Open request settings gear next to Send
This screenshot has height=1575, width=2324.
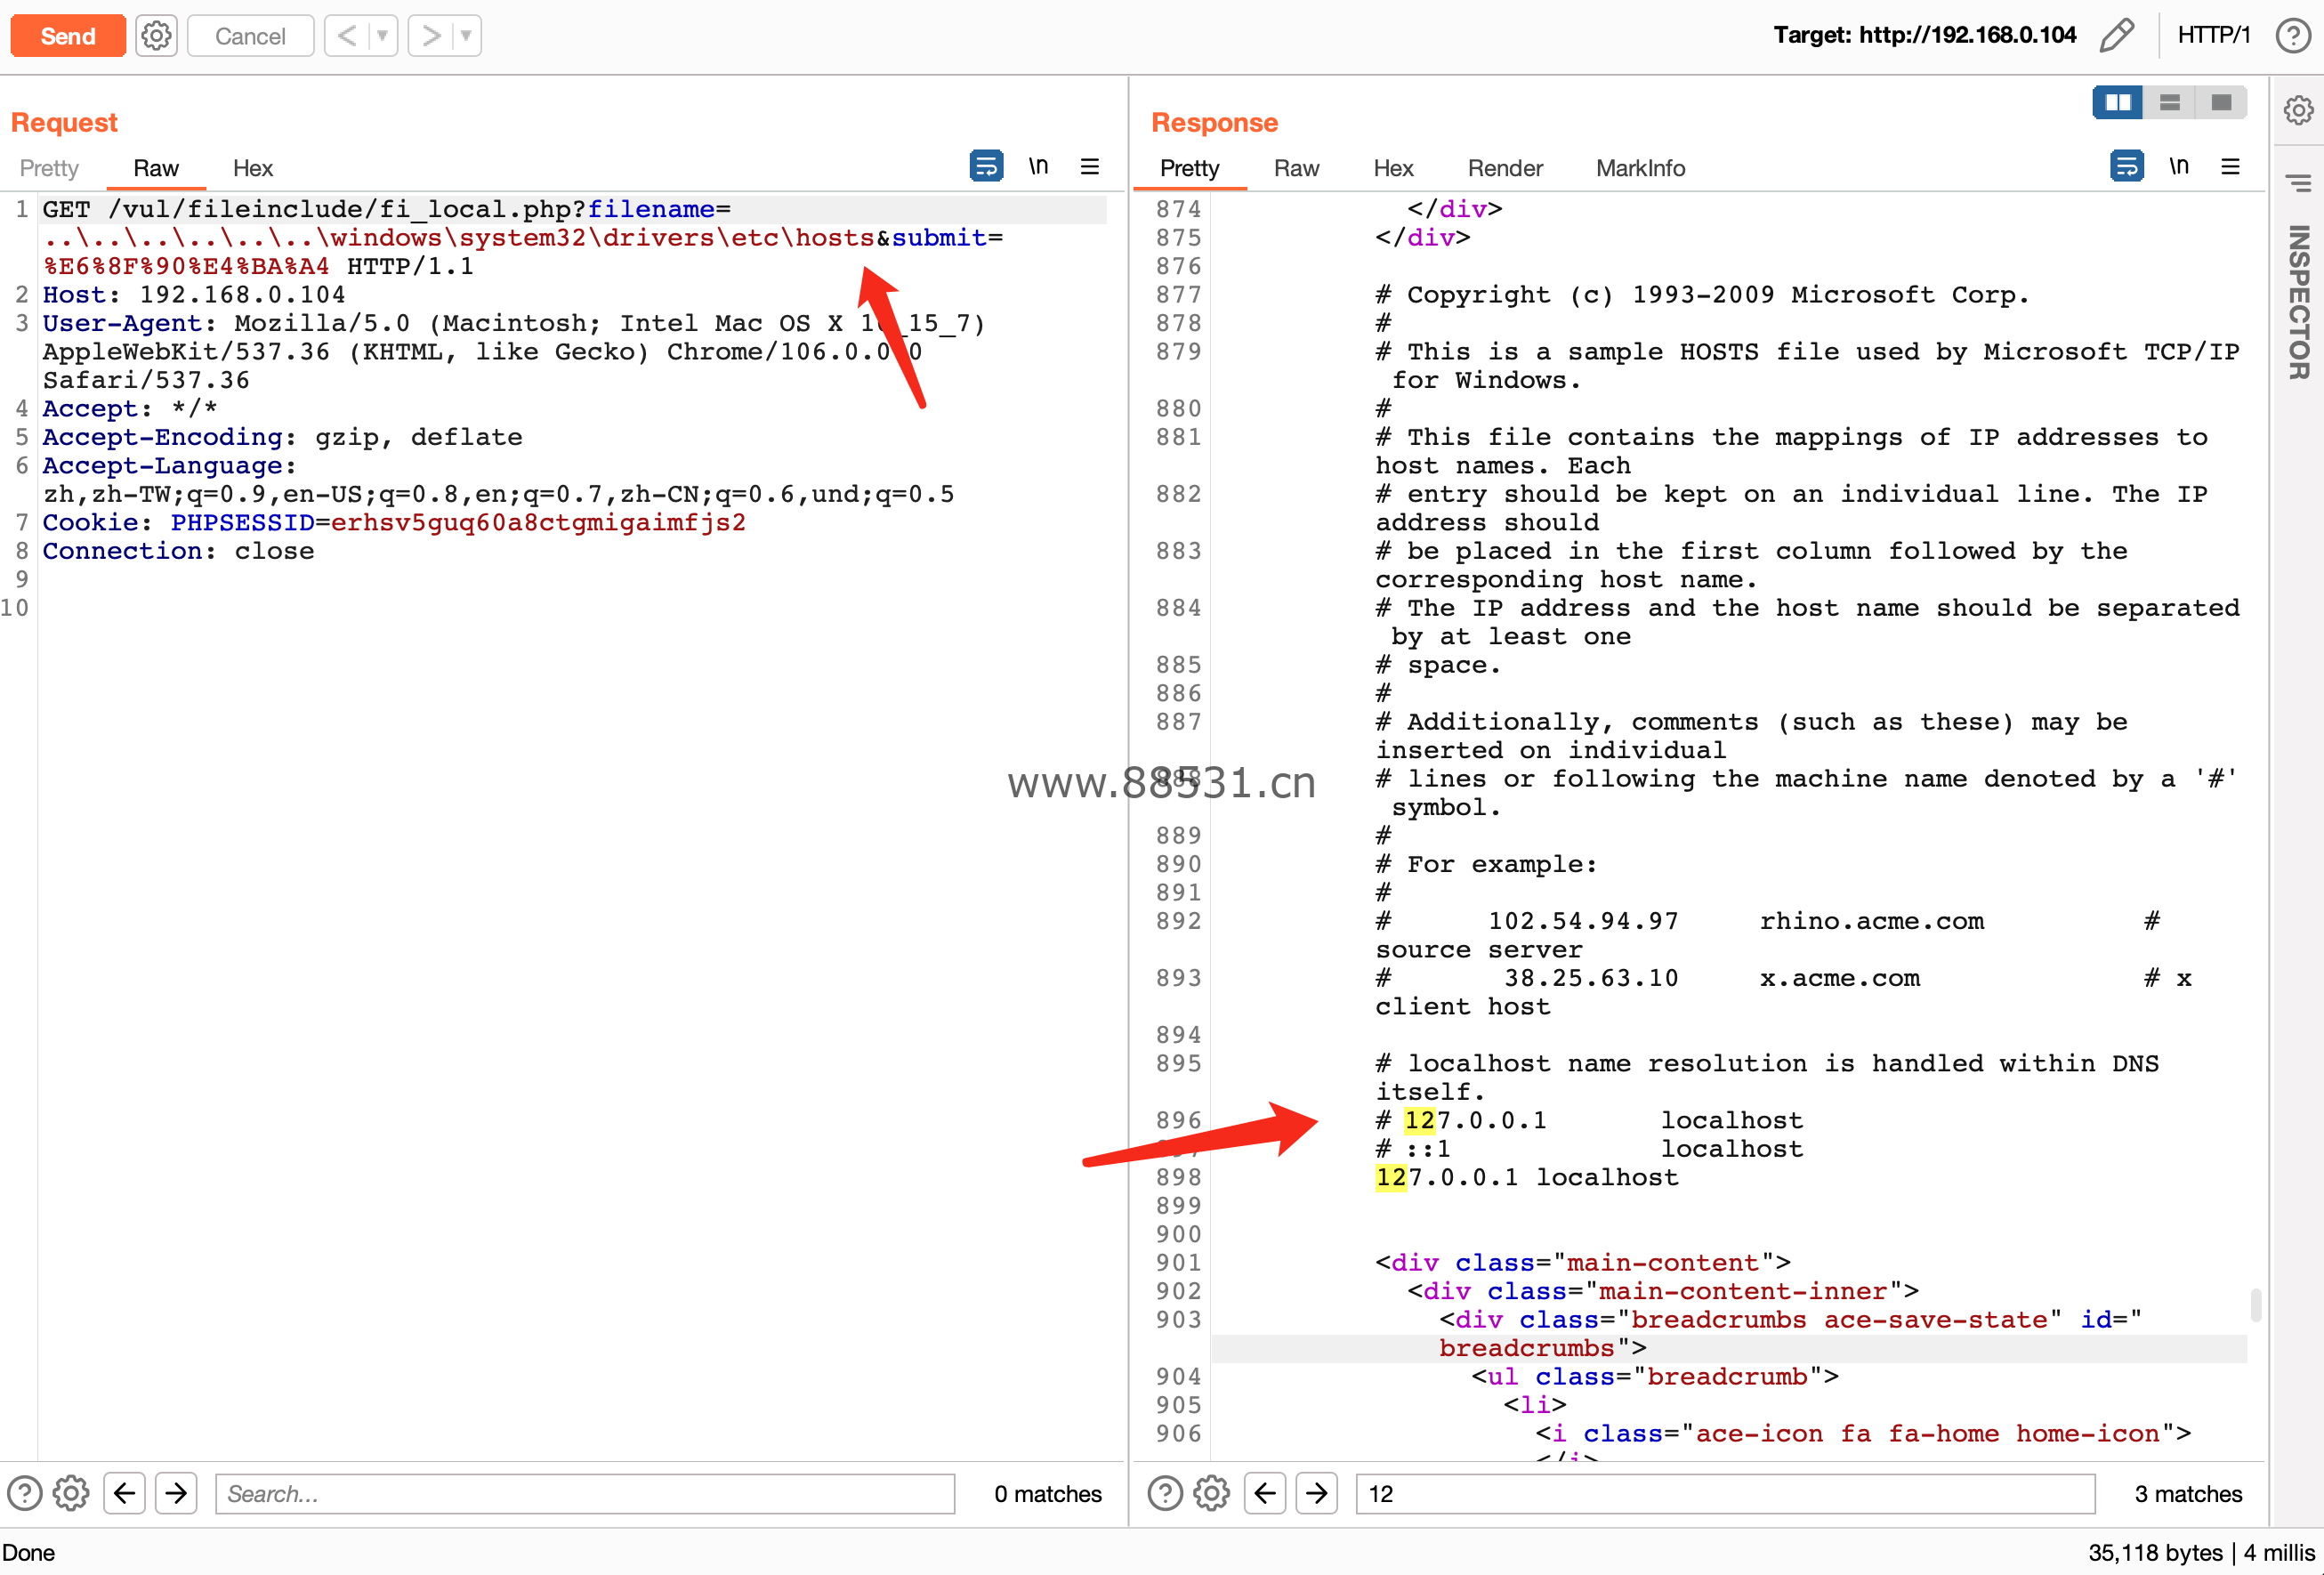point(156,36)
